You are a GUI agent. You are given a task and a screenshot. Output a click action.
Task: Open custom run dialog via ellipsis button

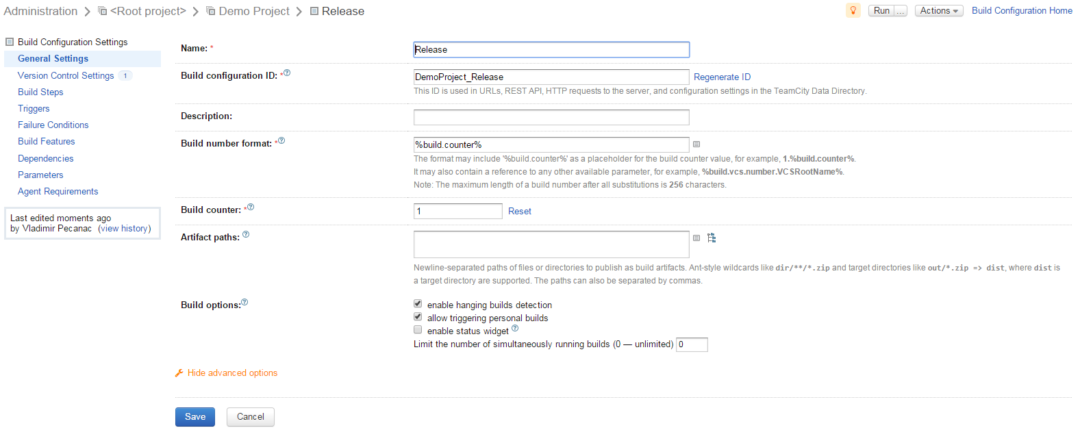point(900,11)
